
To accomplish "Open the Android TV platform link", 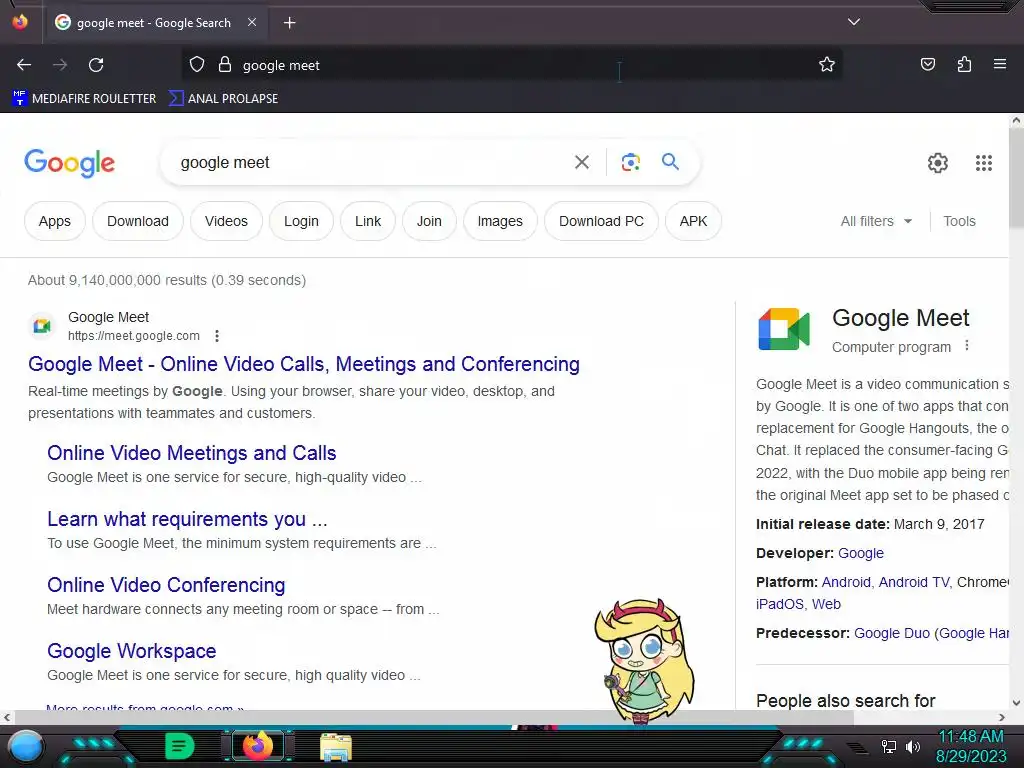I will pyautogui.click(x=914, y=582).
